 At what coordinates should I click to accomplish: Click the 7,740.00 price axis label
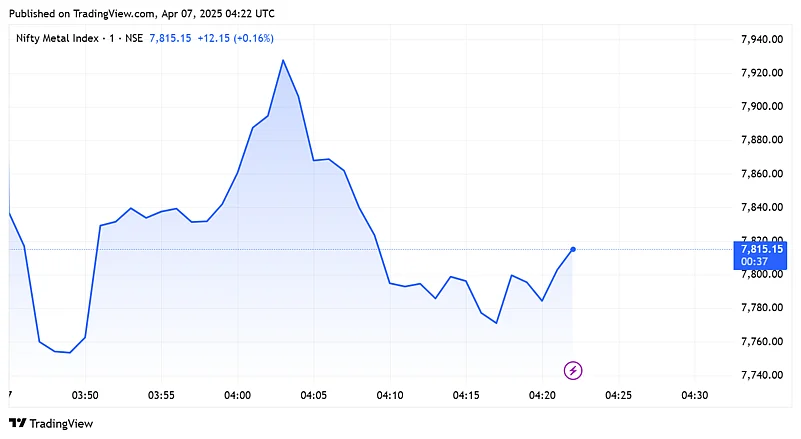coord(760,375)
